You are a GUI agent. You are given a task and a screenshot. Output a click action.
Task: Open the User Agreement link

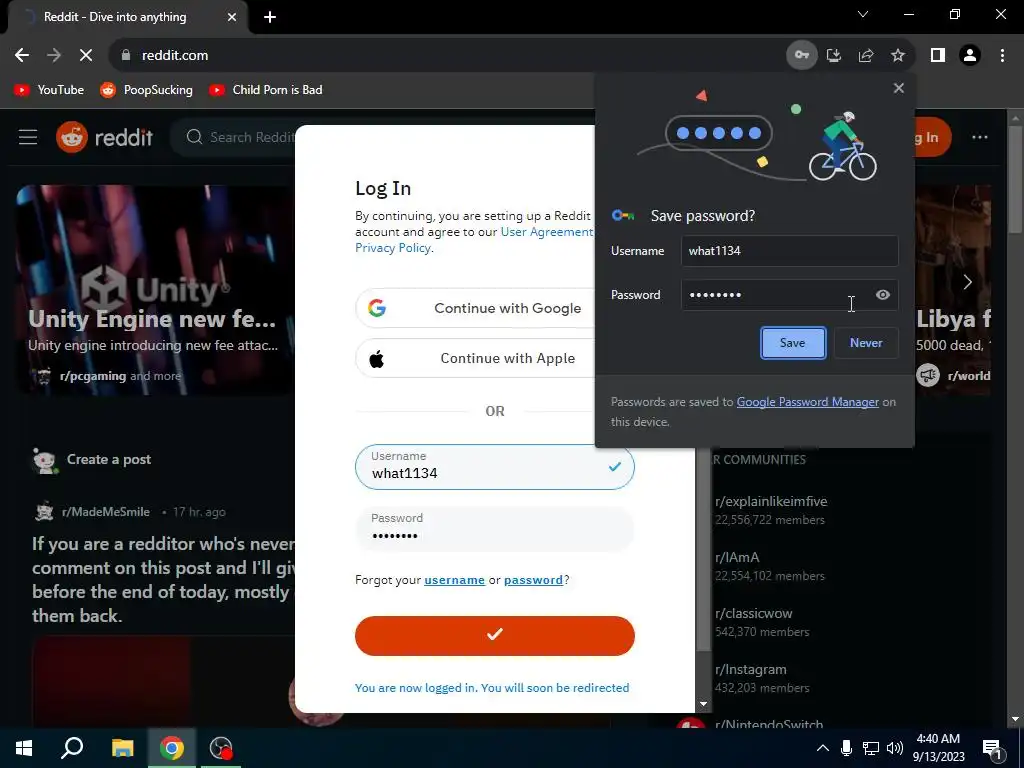tap(547, 232)
